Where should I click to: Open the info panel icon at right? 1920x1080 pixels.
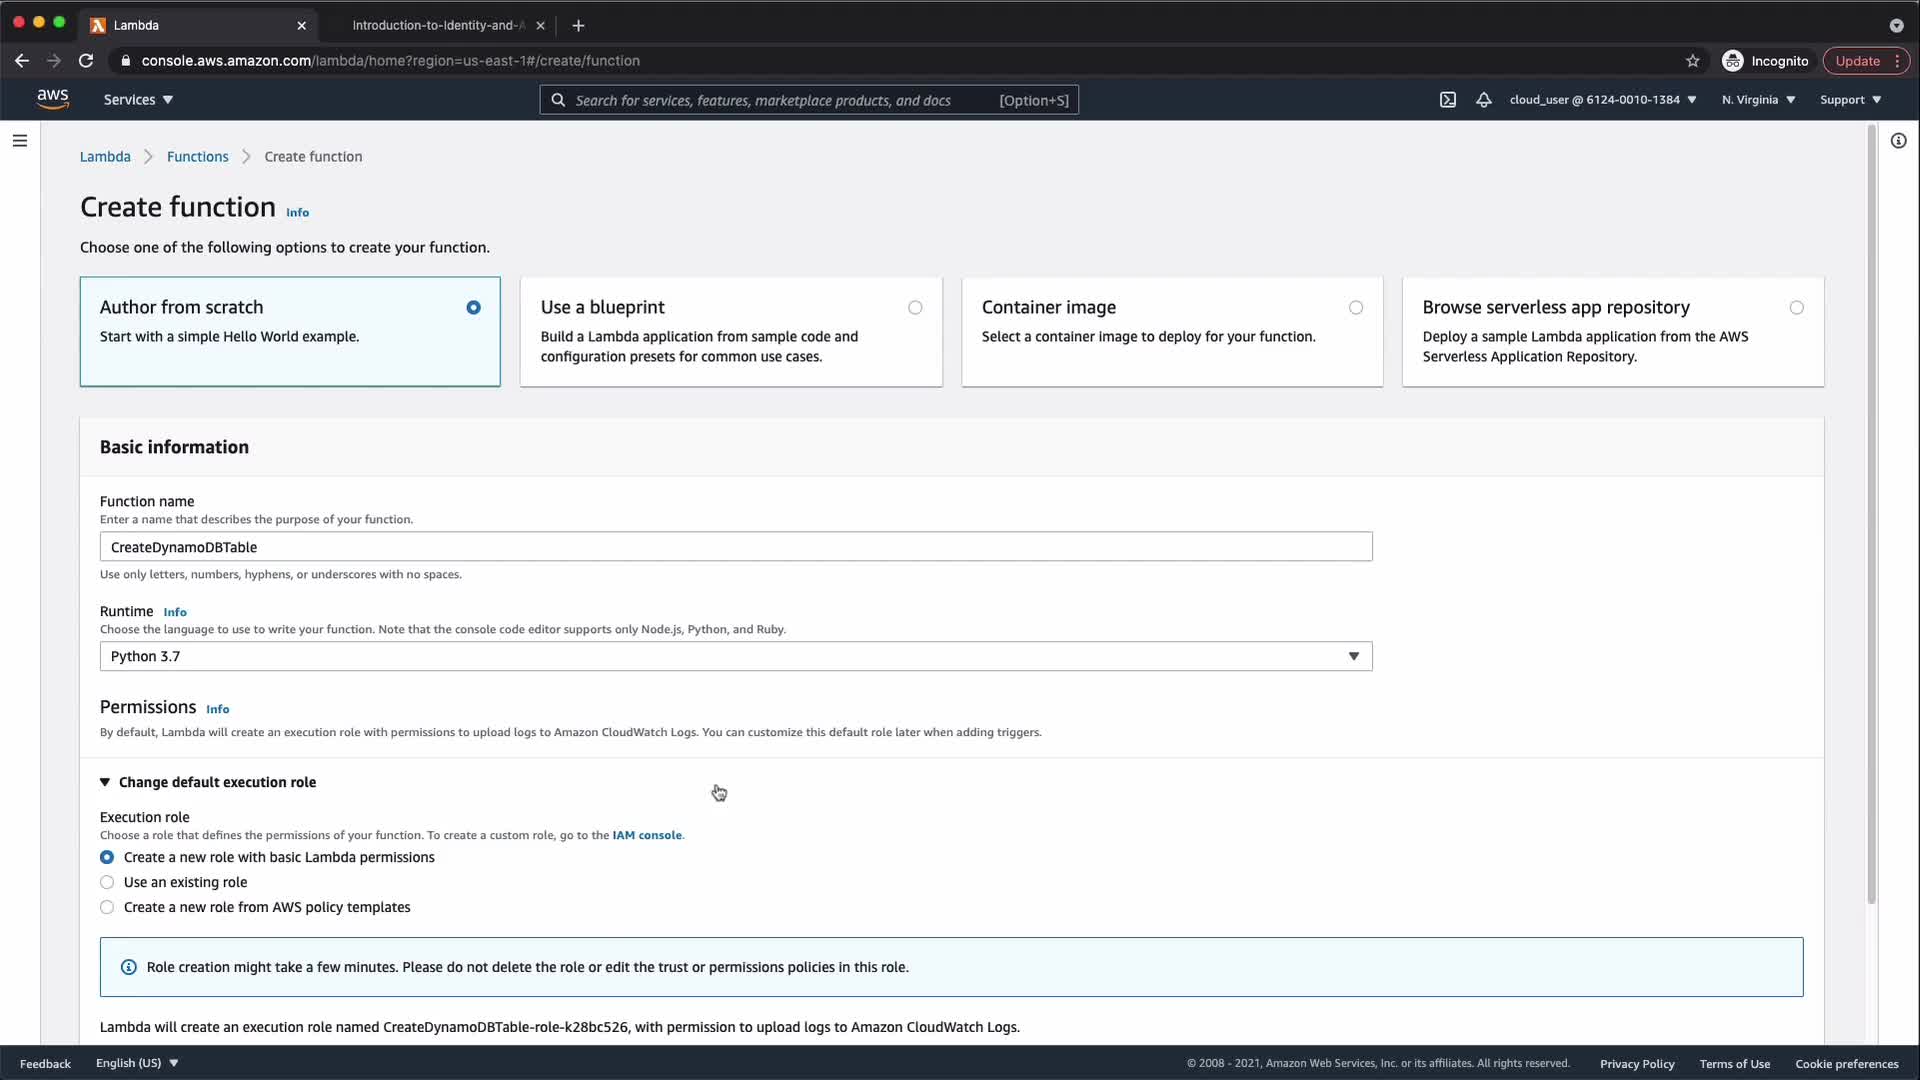pos(1898,141)
